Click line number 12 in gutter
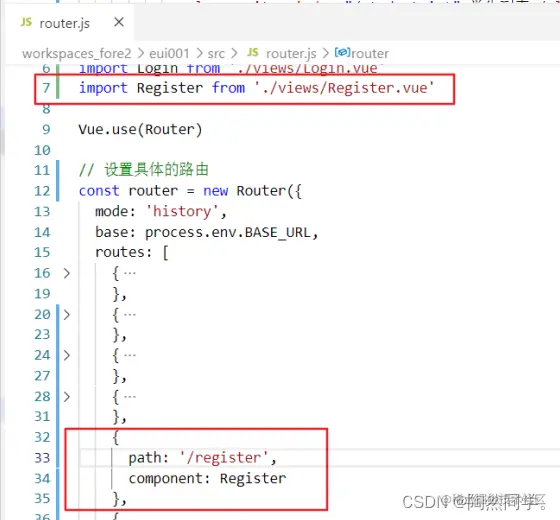 [42, 191]
